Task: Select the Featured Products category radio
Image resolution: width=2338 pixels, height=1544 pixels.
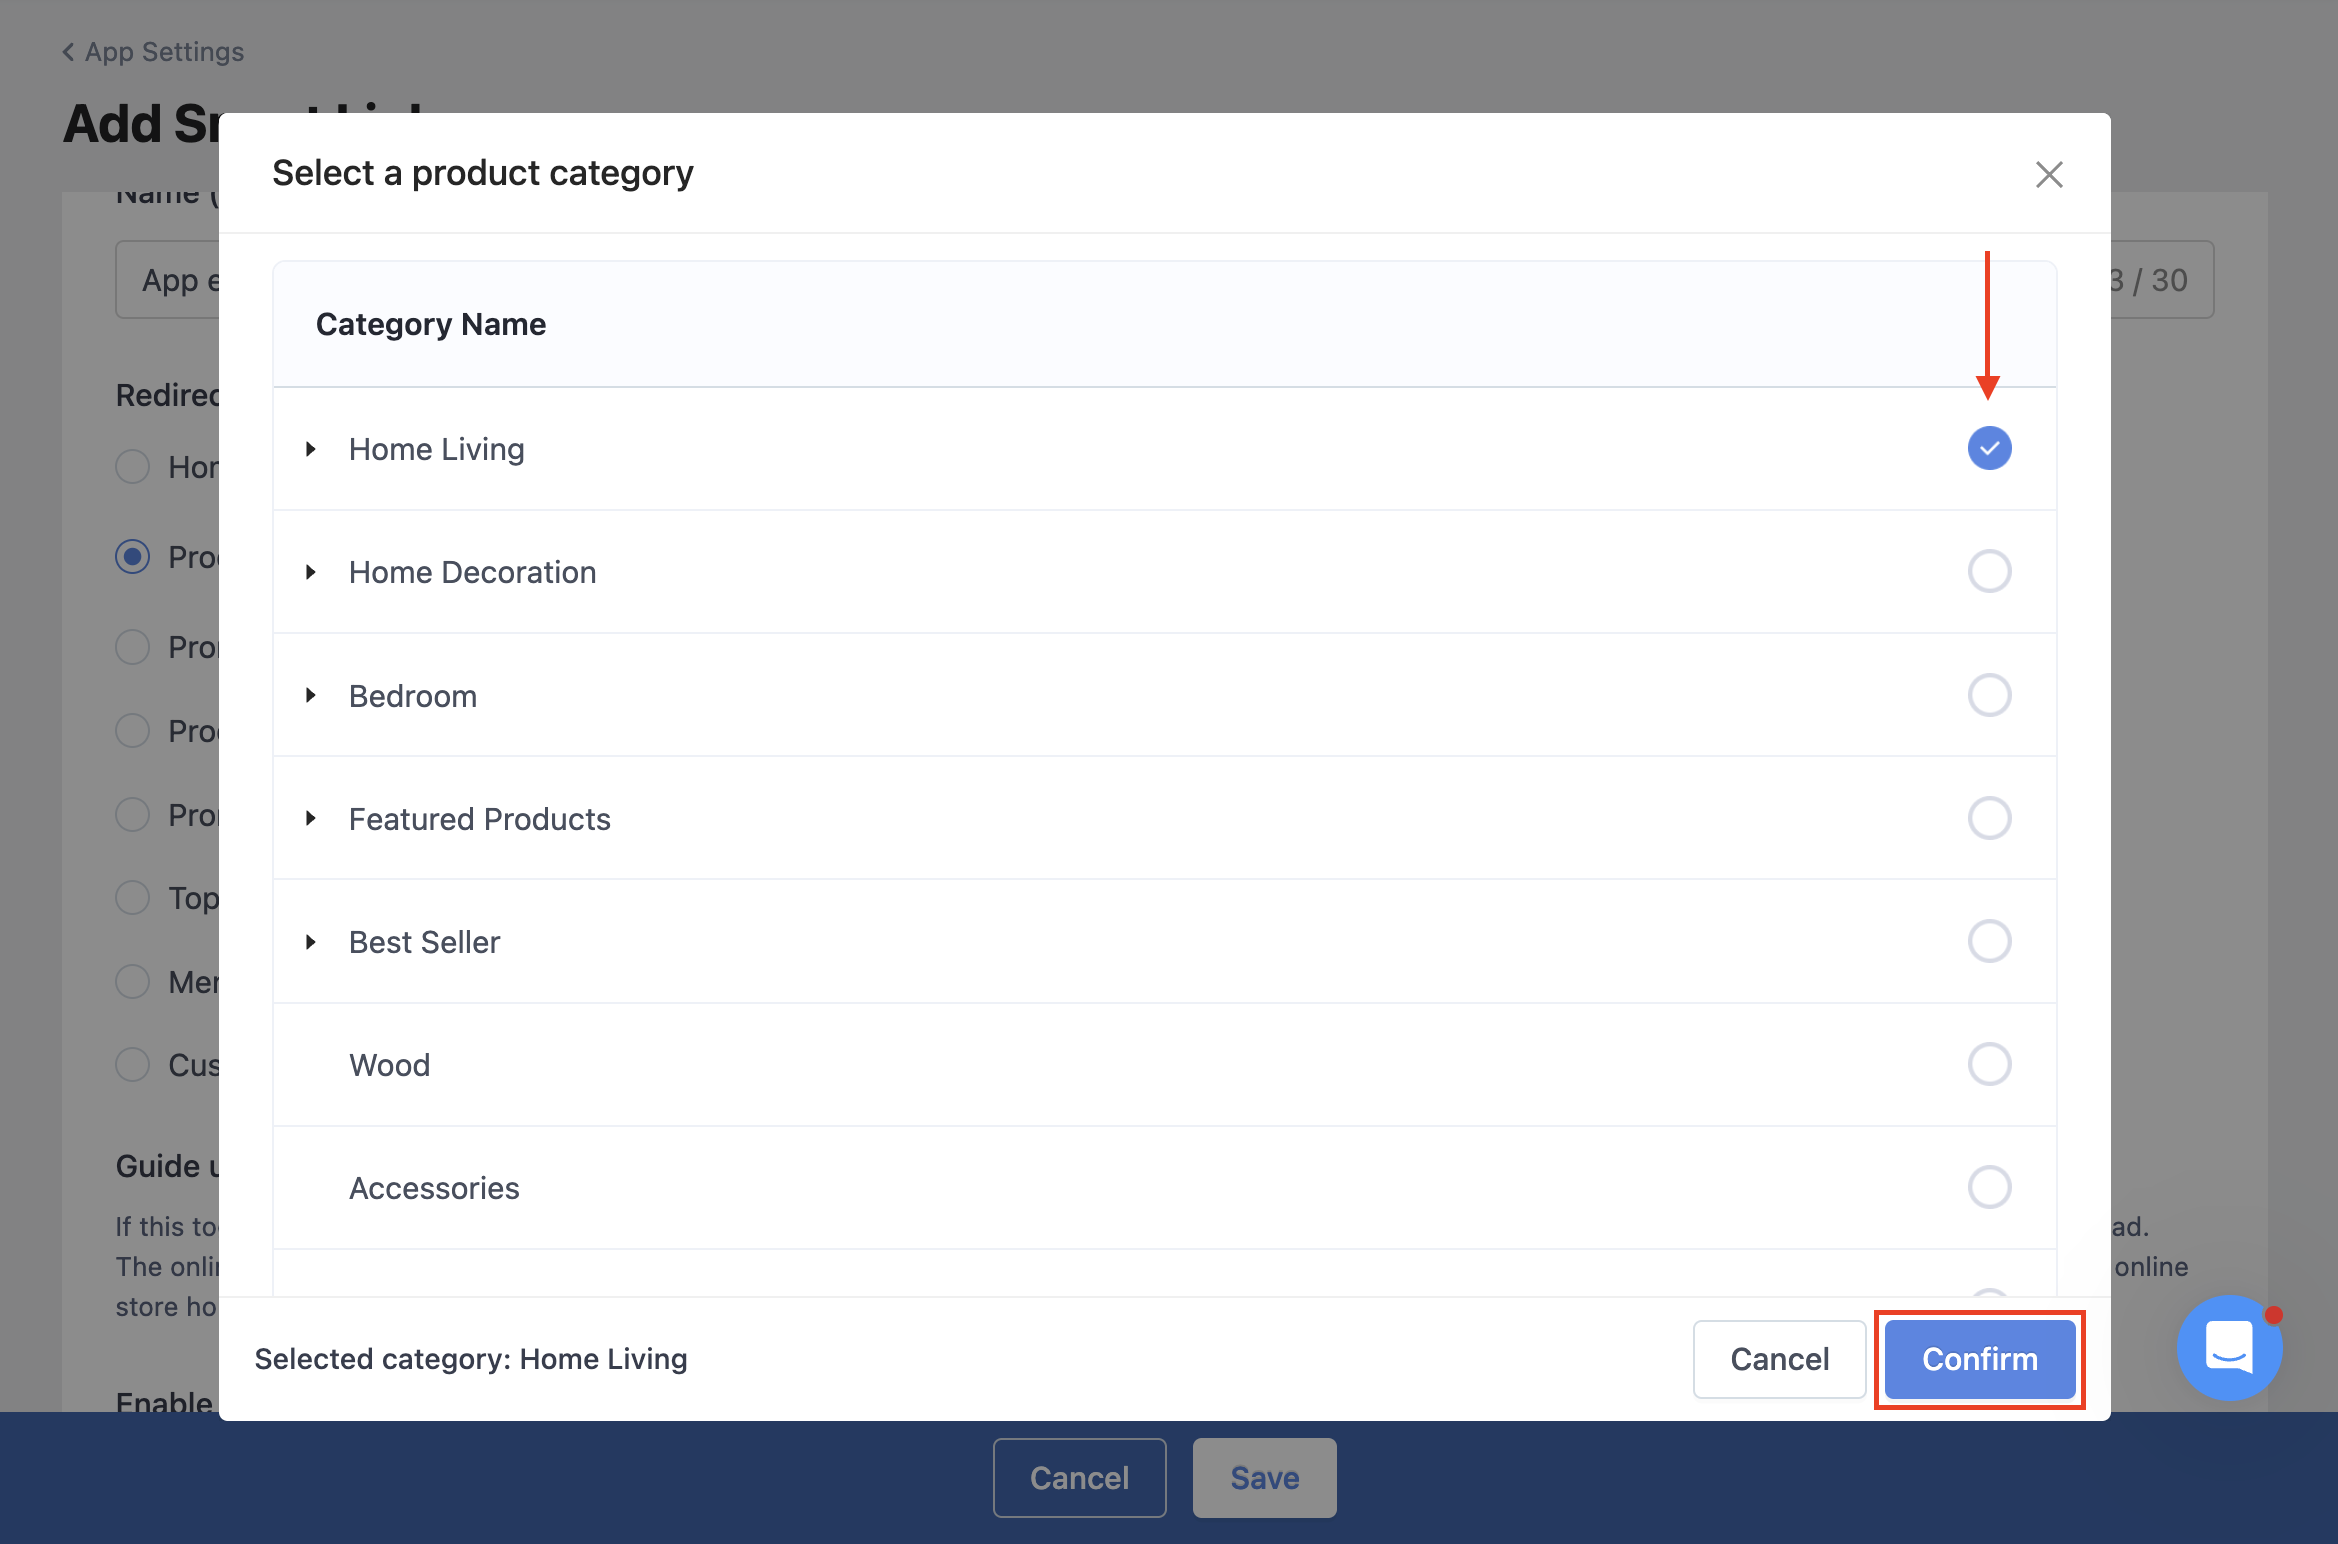Action: [1989, 818]
